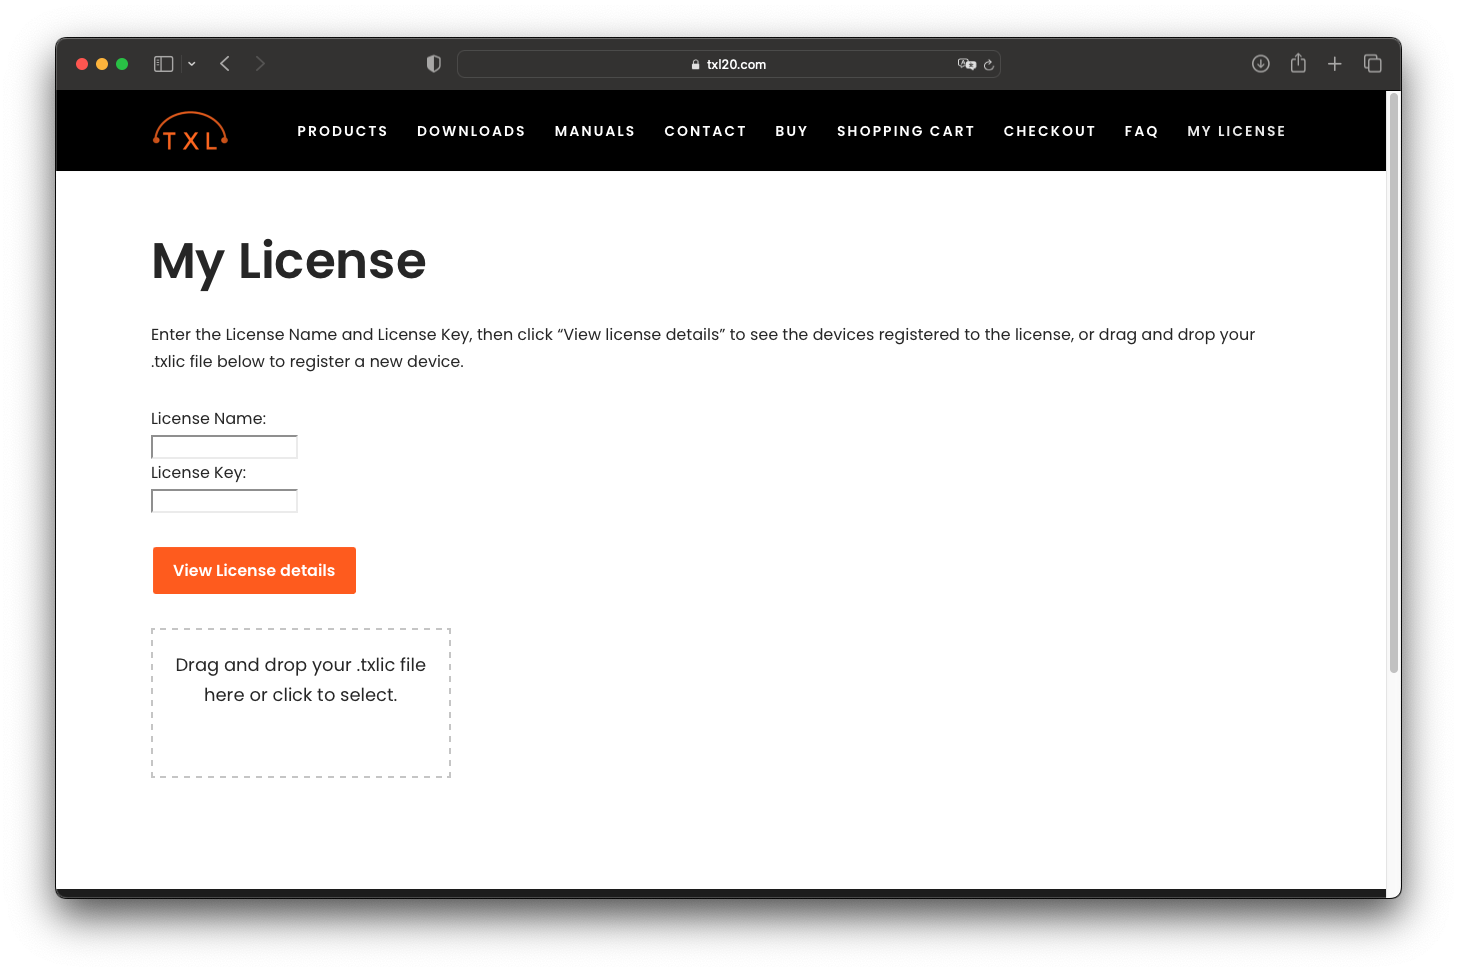Toggle the Safari sidebar icon
Image resolution: width=1457 pixels, height=972 pixels.
pyautogui.click(x=164, y=64)
